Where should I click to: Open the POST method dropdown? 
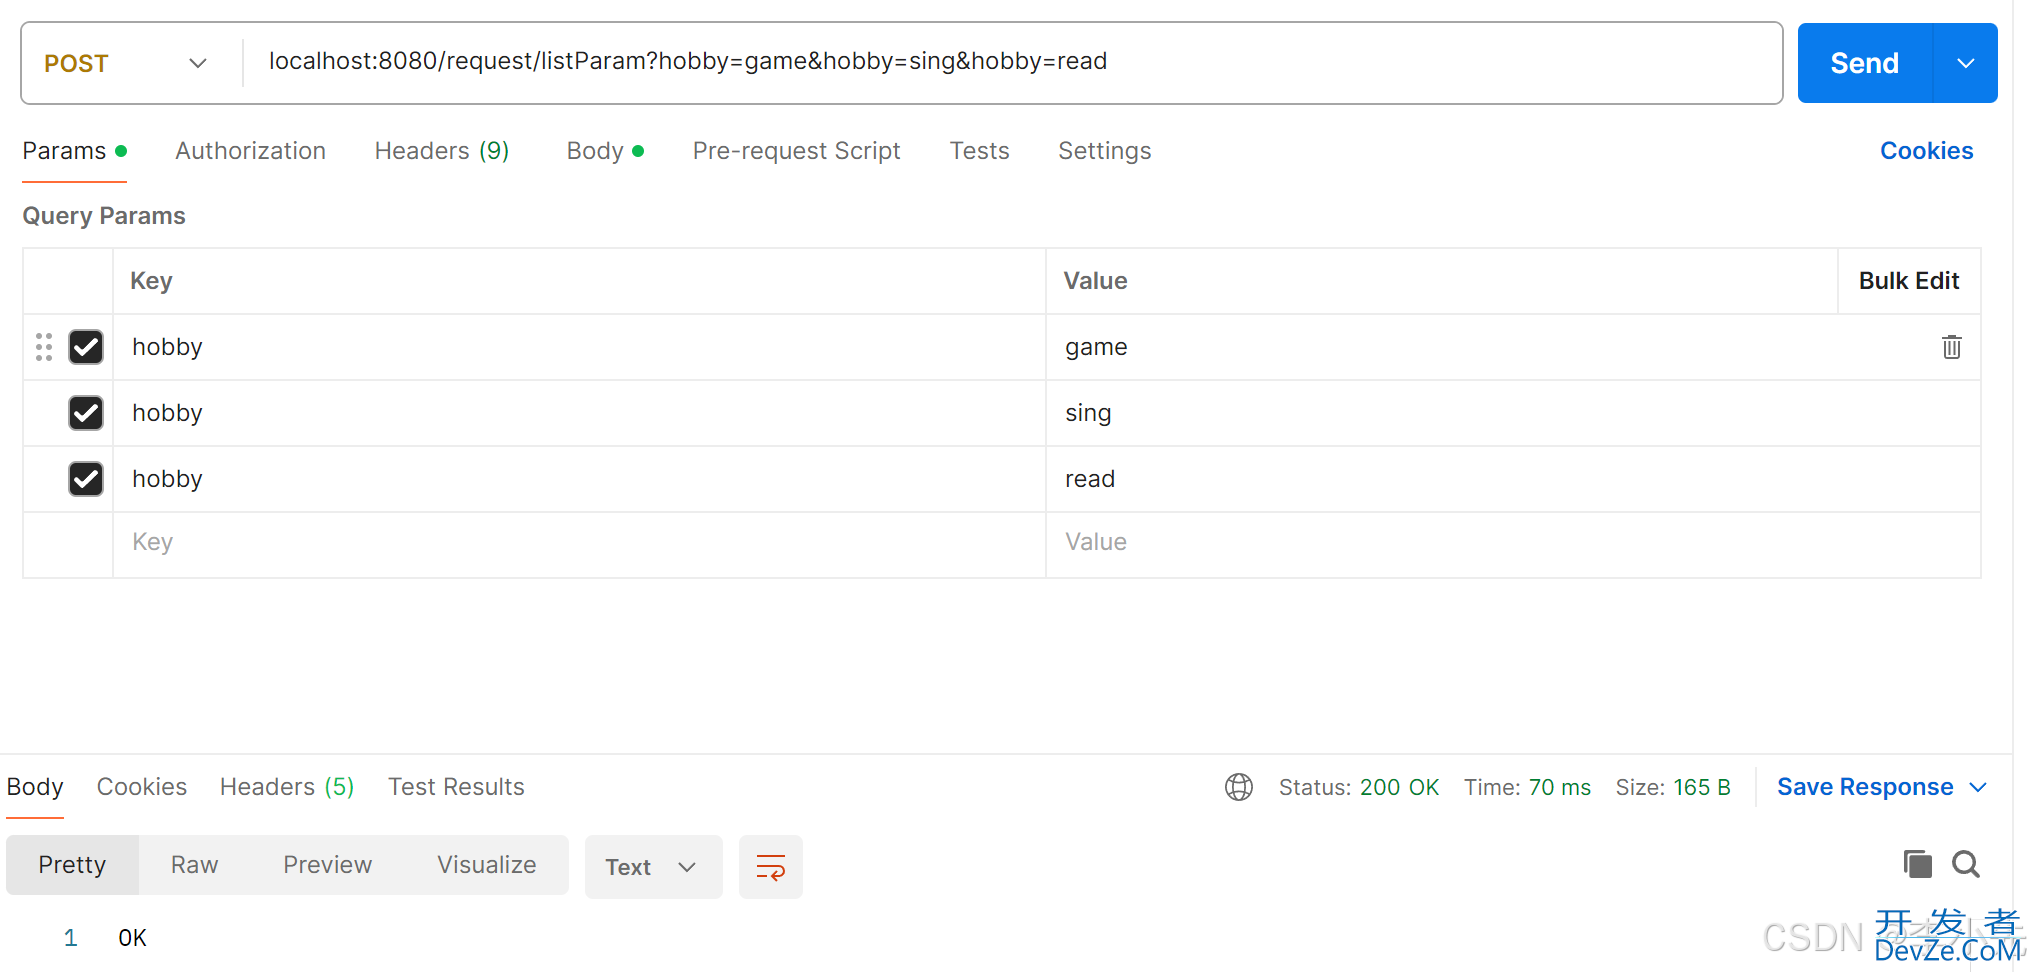click(126, 63)
